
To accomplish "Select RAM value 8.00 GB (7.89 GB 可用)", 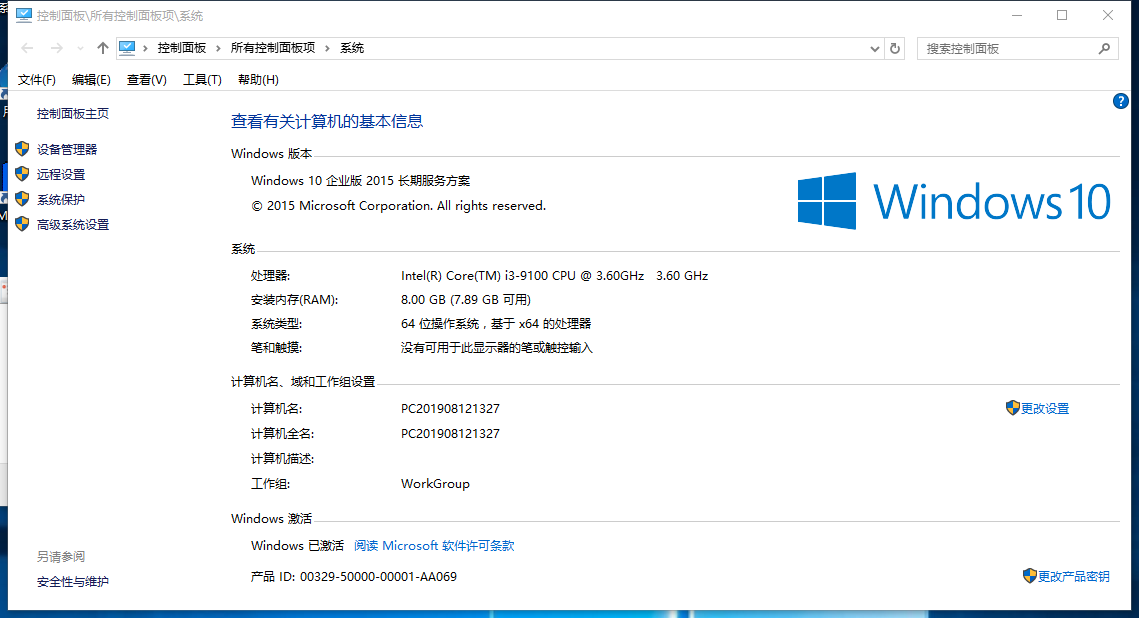I will coord(466,300).
